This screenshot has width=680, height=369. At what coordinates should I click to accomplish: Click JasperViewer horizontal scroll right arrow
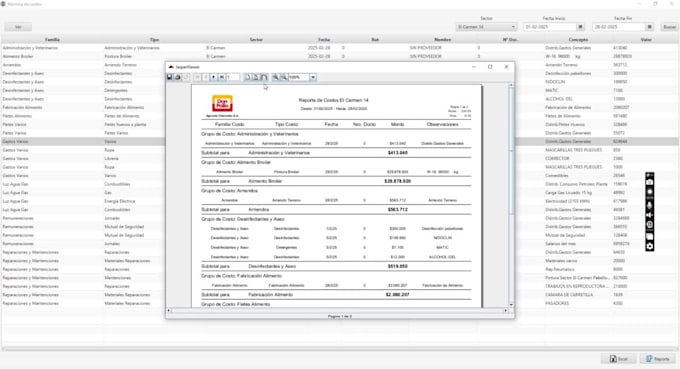[x=506, y=310]
